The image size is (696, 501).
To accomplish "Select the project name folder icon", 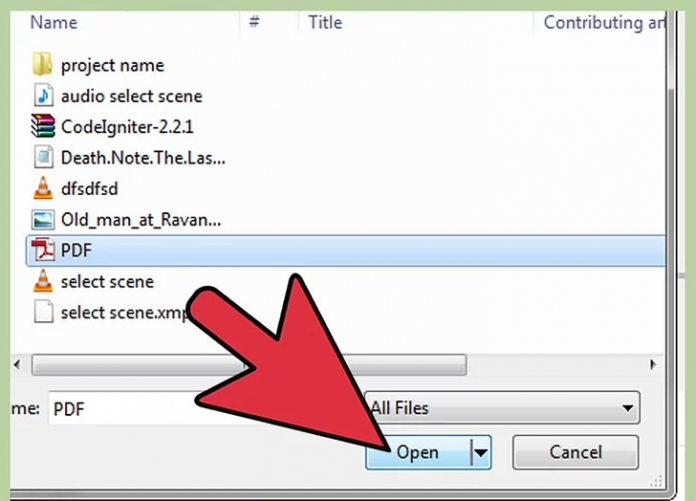I will click(43, 65).
